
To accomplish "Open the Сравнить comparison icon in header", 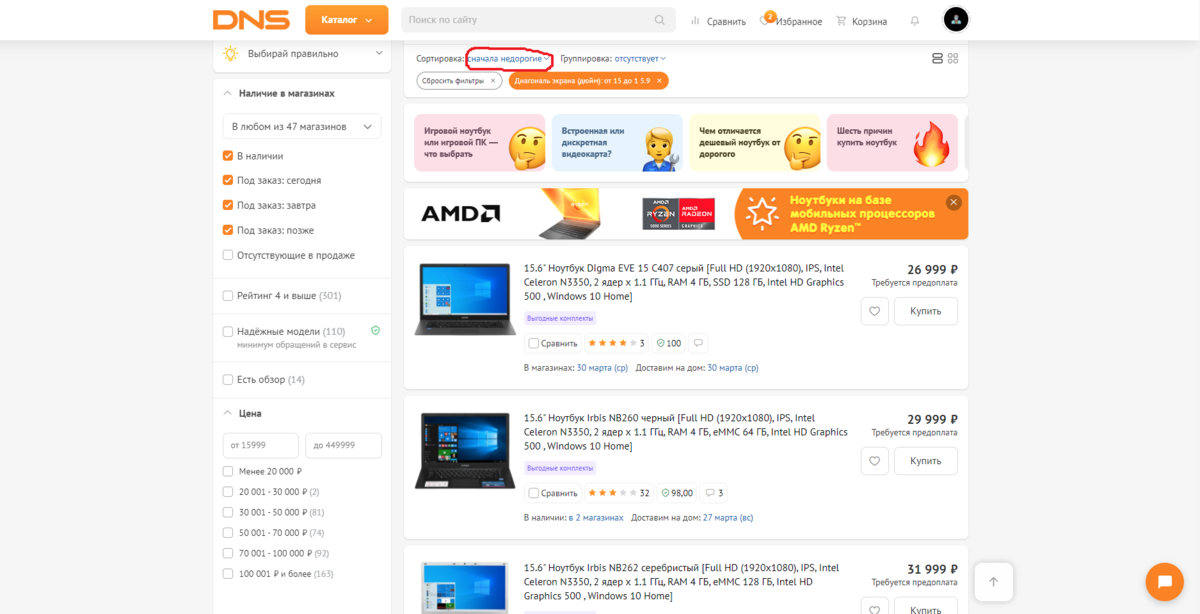I will pos(718,21).
